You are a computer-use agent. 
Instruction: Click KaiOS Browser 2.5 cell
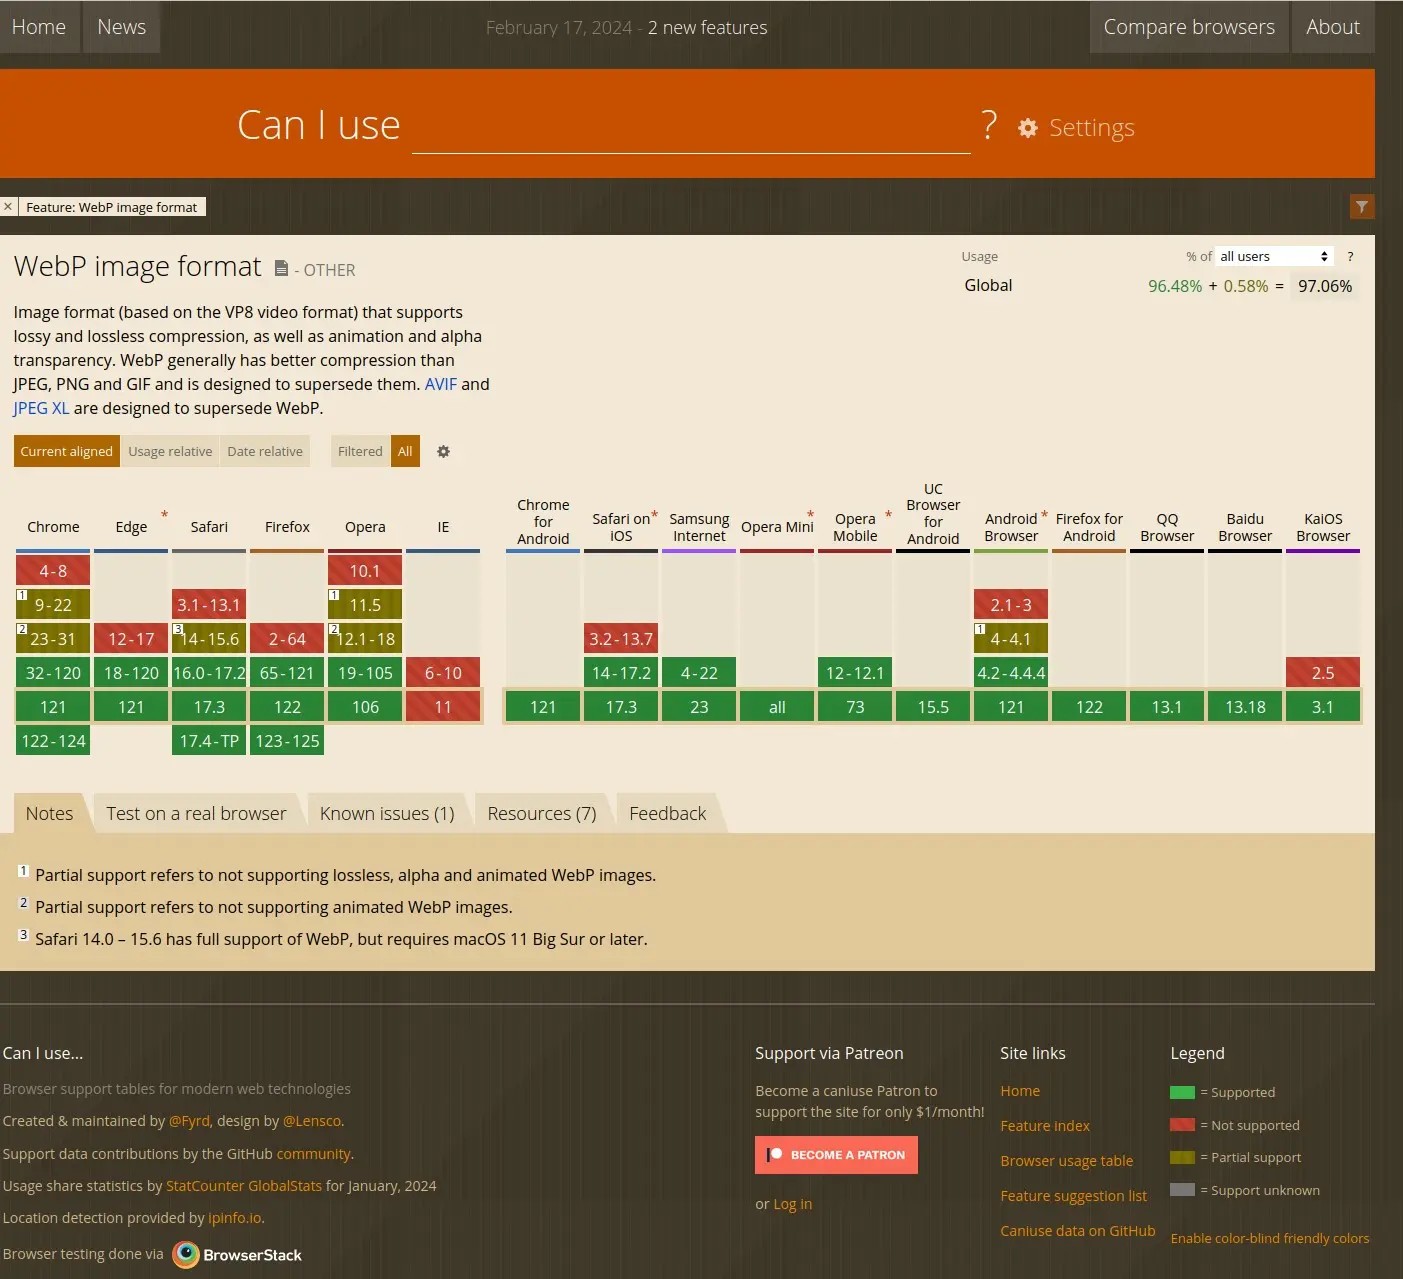coord(1323,673)
